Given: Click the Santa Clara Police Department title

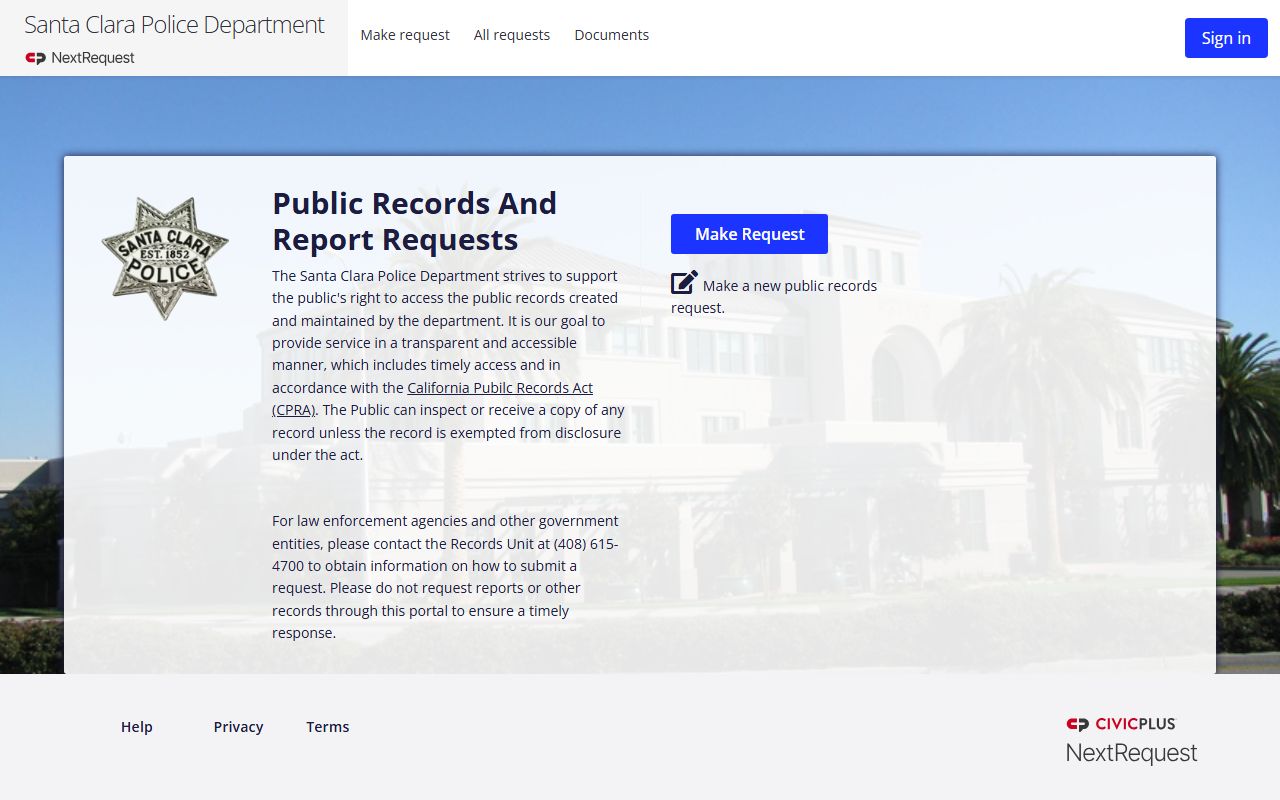Looking at the screenshot, I should (174, 25).
